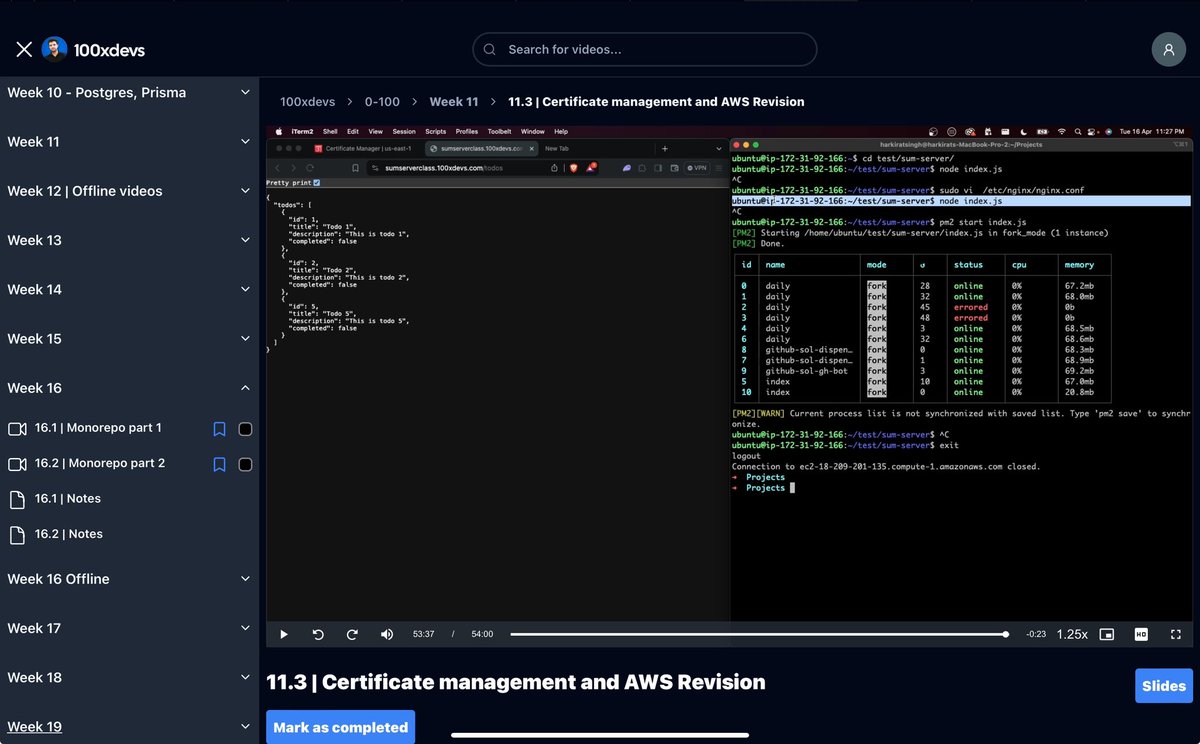Expand the Week 11 section

[x=129, y=142]
